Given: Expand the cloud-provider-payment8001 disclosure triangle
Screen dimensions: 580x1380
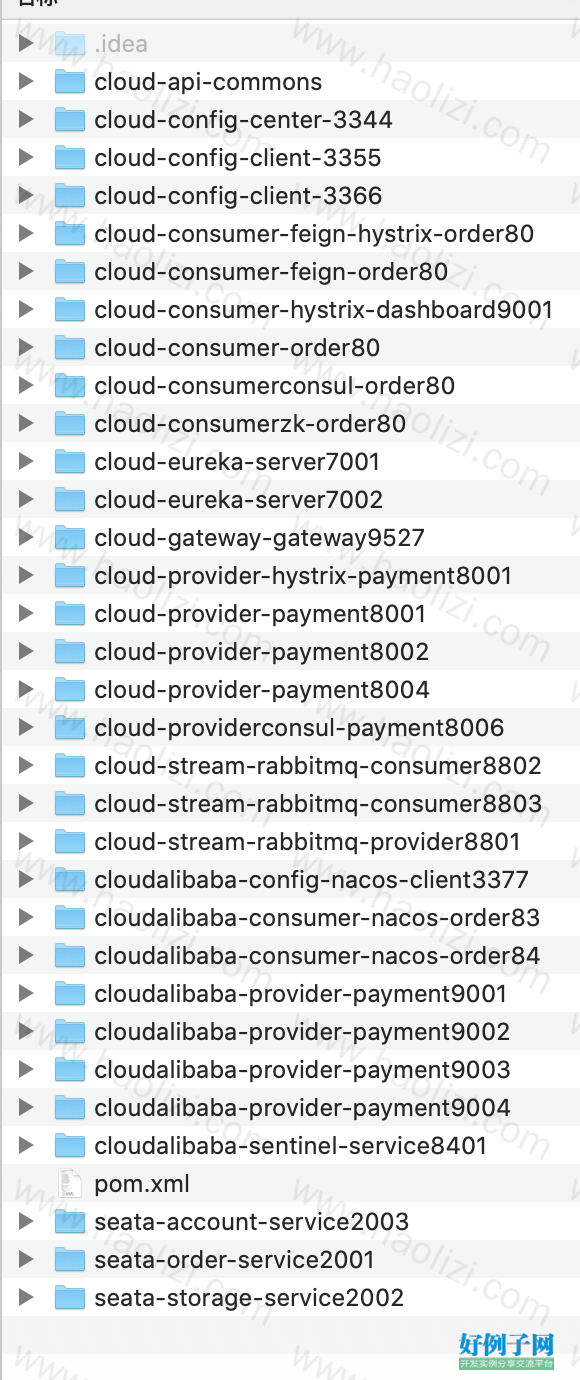Looking at the screenshot, I should click(26, 614).
